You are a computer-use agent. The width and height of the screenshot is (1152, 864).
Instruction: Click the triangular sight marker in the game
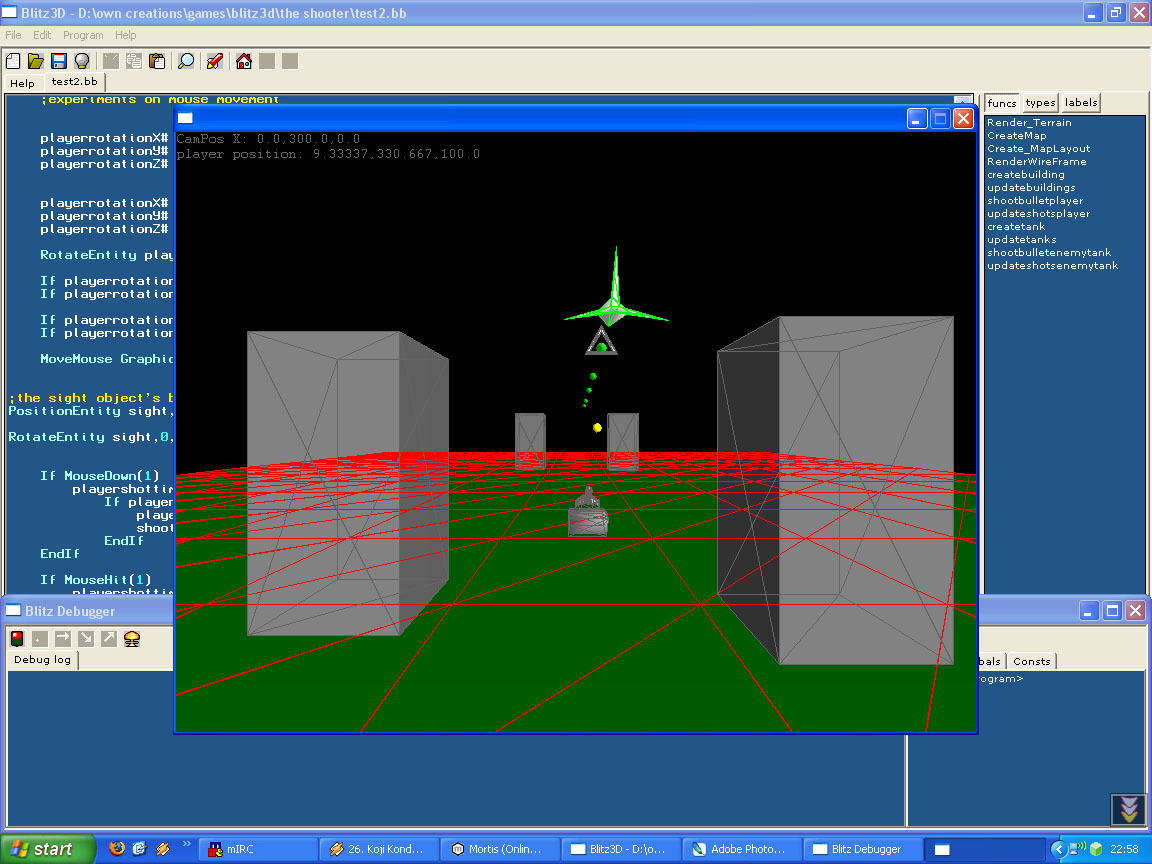pyautogui.click(x=601, y=342)
